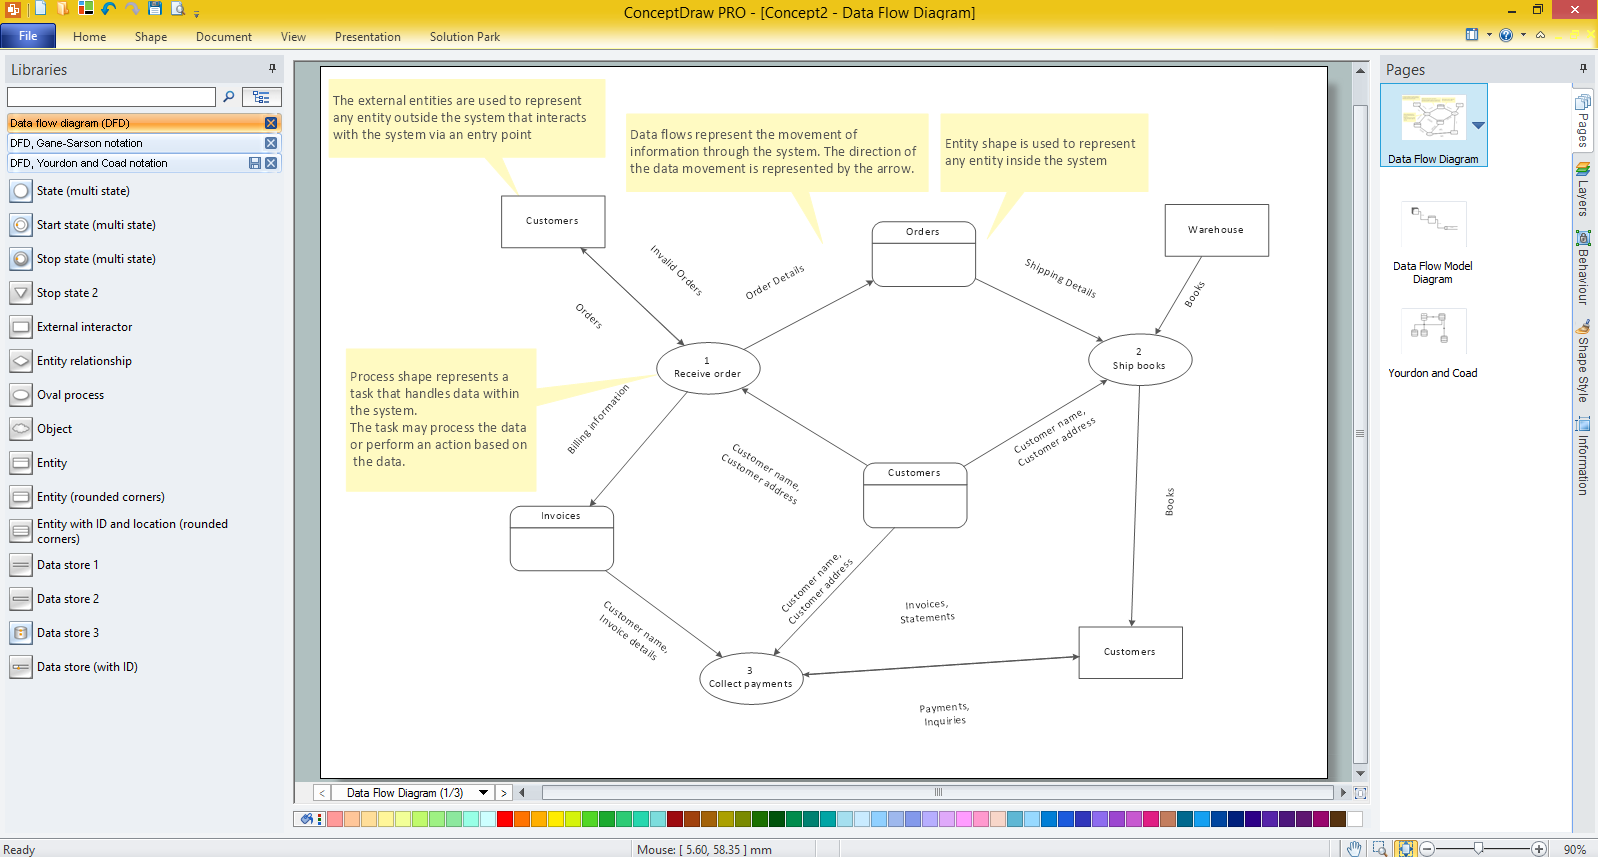Viewport: 1598px width, 857px height.
Task: Open the File menu
Action: pyautogui.click(x=28, y=36)
